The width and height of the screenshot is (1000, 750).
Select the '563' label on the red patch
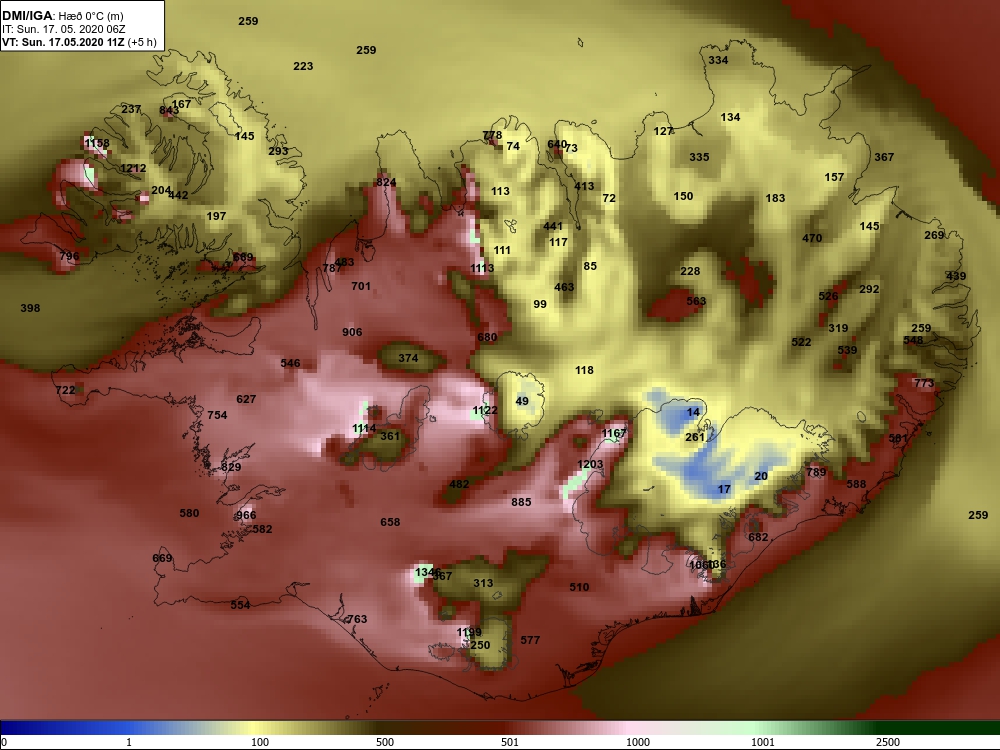click(696, 301)
